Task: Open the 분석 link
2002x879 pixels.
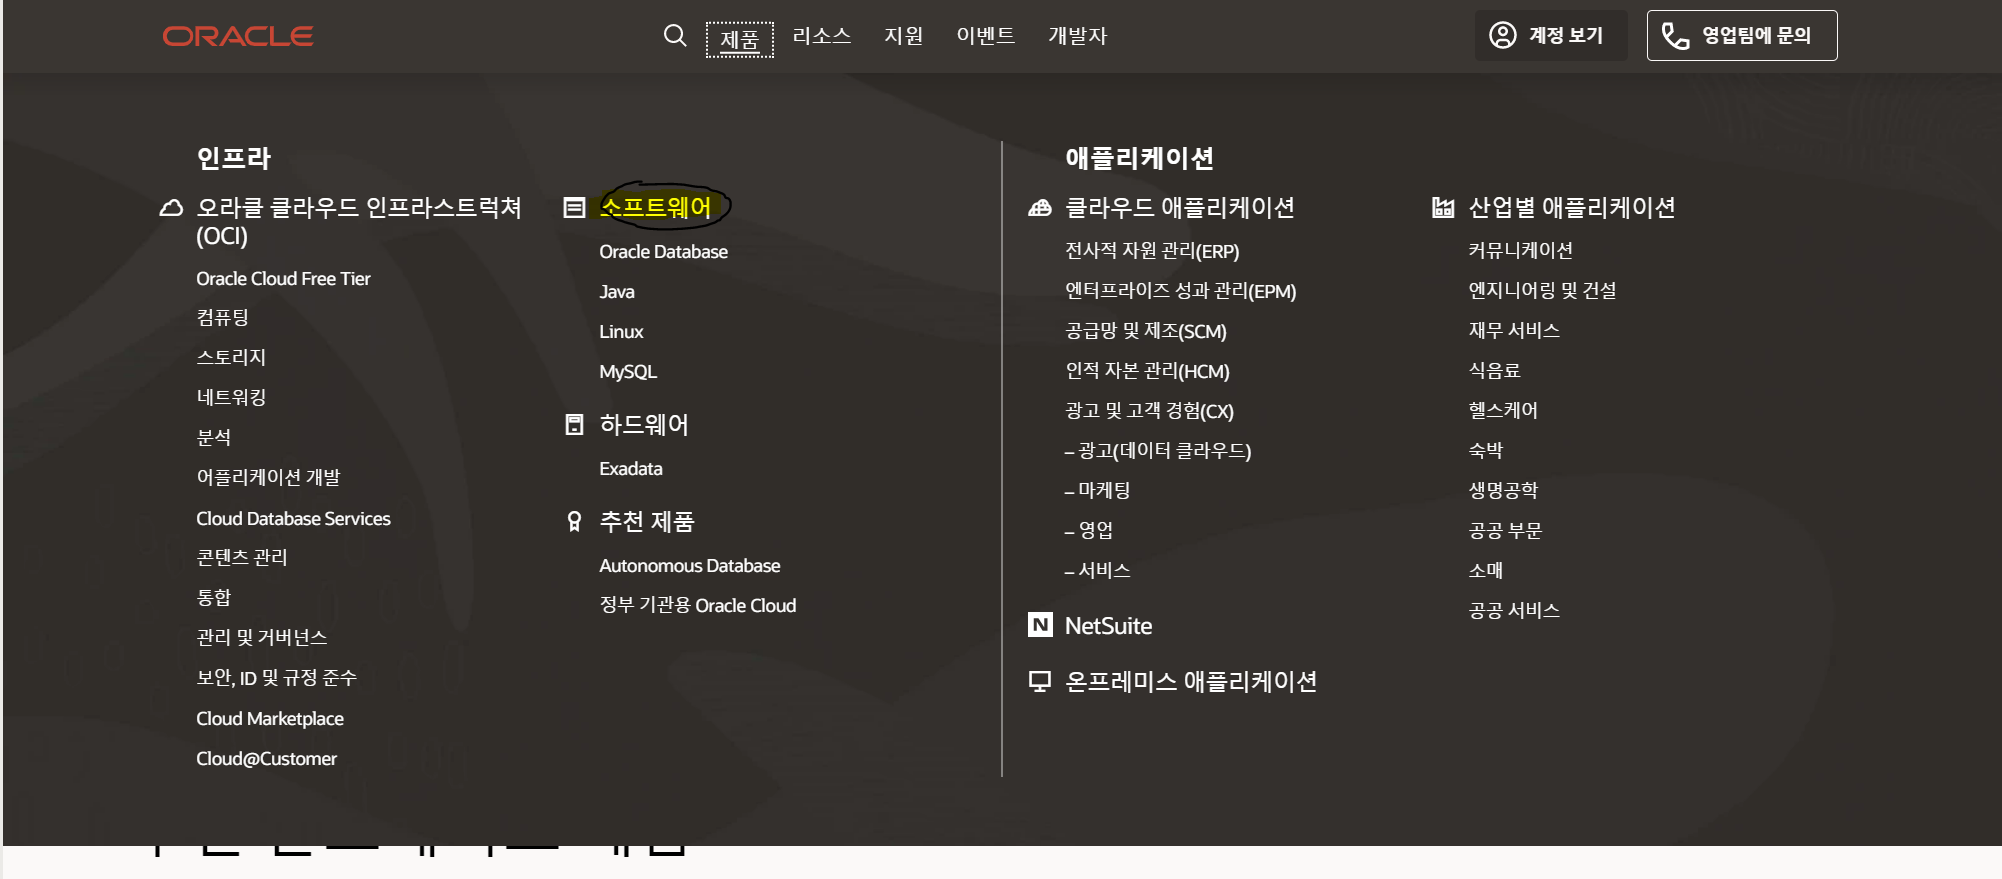Action: pyautogui.click(x=214, y=437)
